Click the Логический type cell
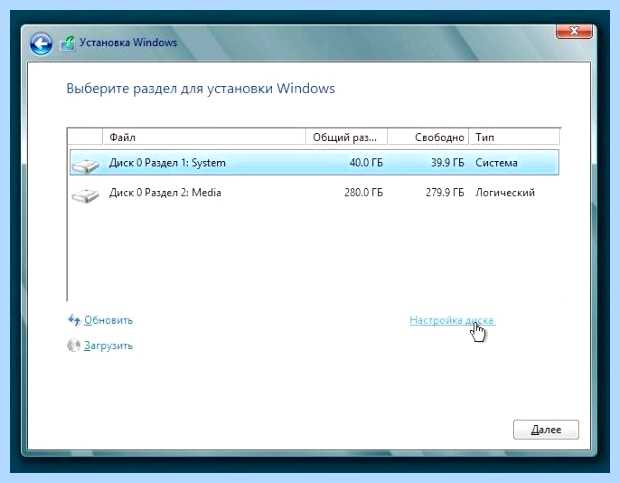 pyautogui.click(x=505, y=192)
